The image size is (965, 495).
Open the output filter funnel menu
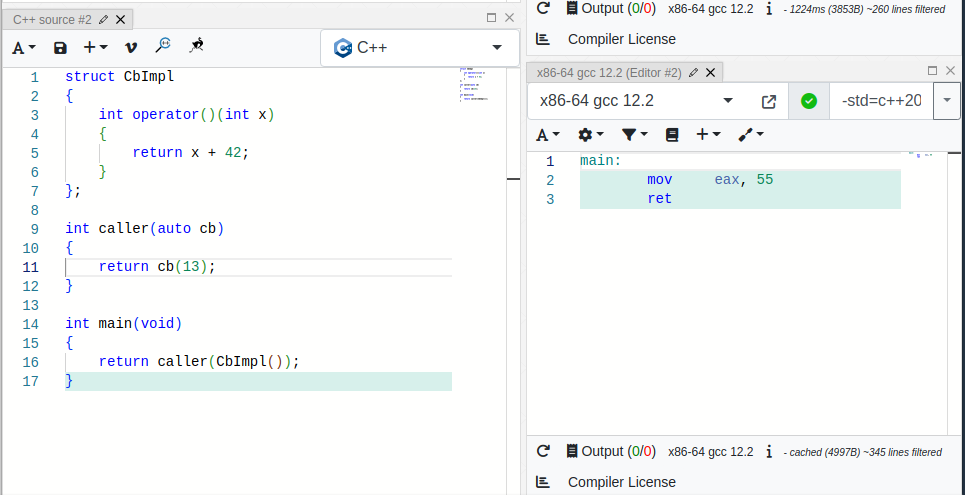(x=634, y=134)
